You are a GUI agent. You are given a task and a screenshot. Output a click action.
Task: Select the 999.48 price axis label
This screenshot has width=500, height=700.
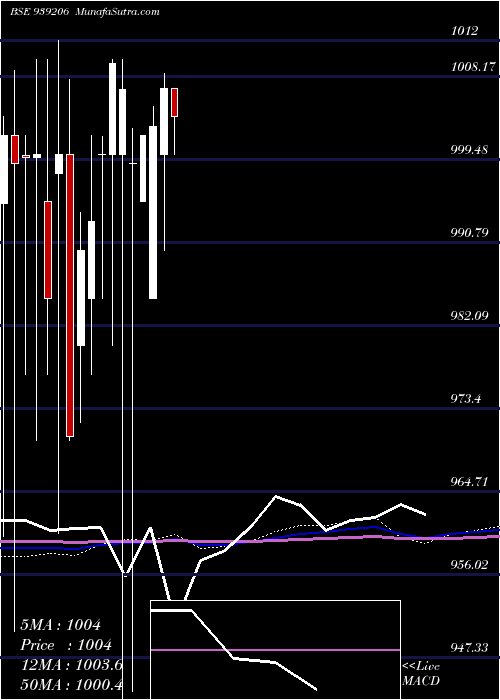pyautogui.click(x=469, y=150)
